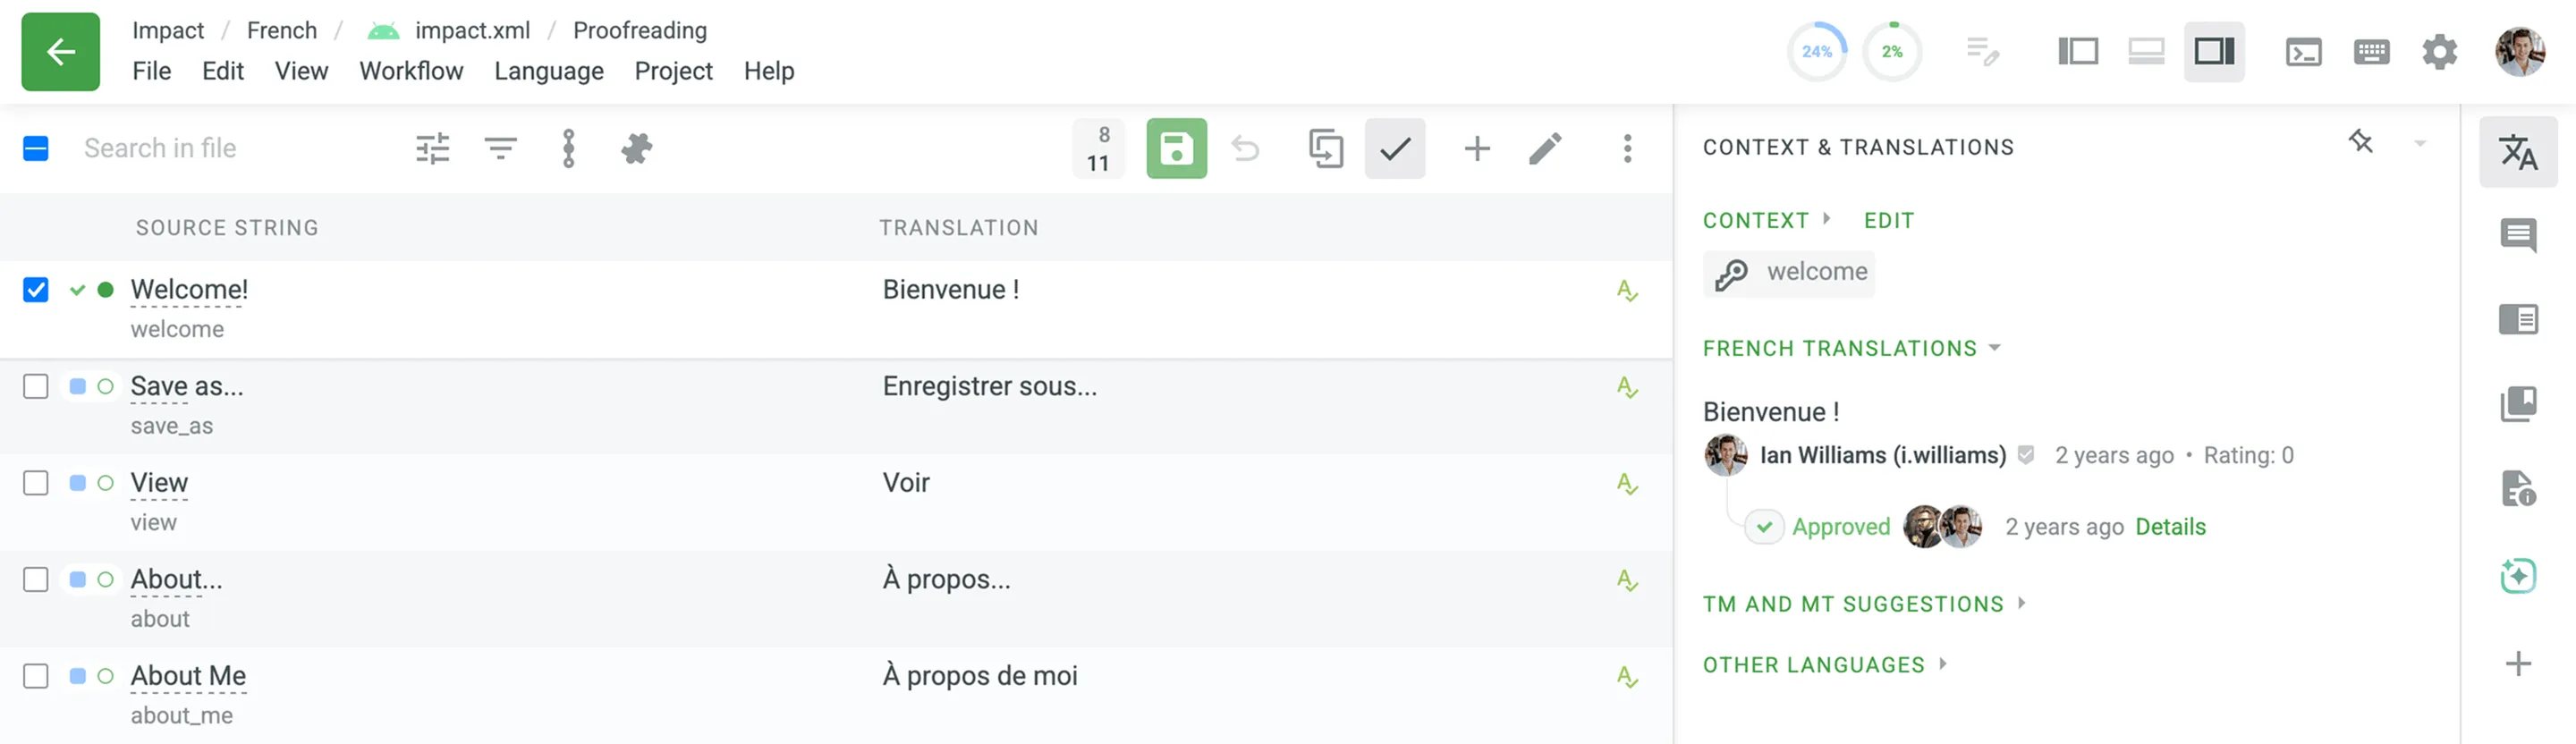This screenshot has height=744, width=2576.
Task: Open the settings gear icon
Action: (2439, 52)
